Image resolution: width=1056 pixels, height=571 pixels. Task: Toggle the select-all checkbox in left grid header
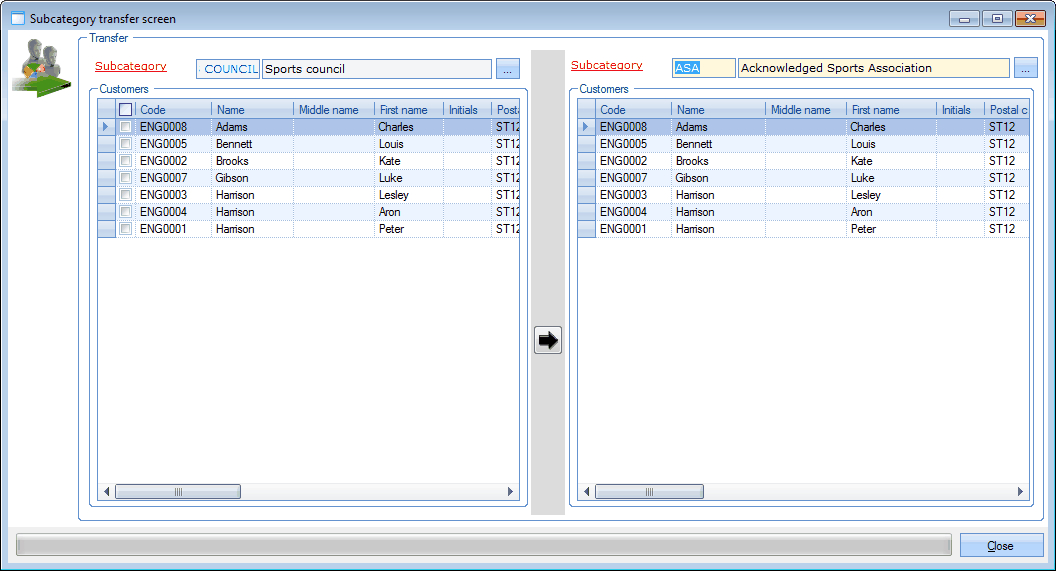click(x=125, y=110)
